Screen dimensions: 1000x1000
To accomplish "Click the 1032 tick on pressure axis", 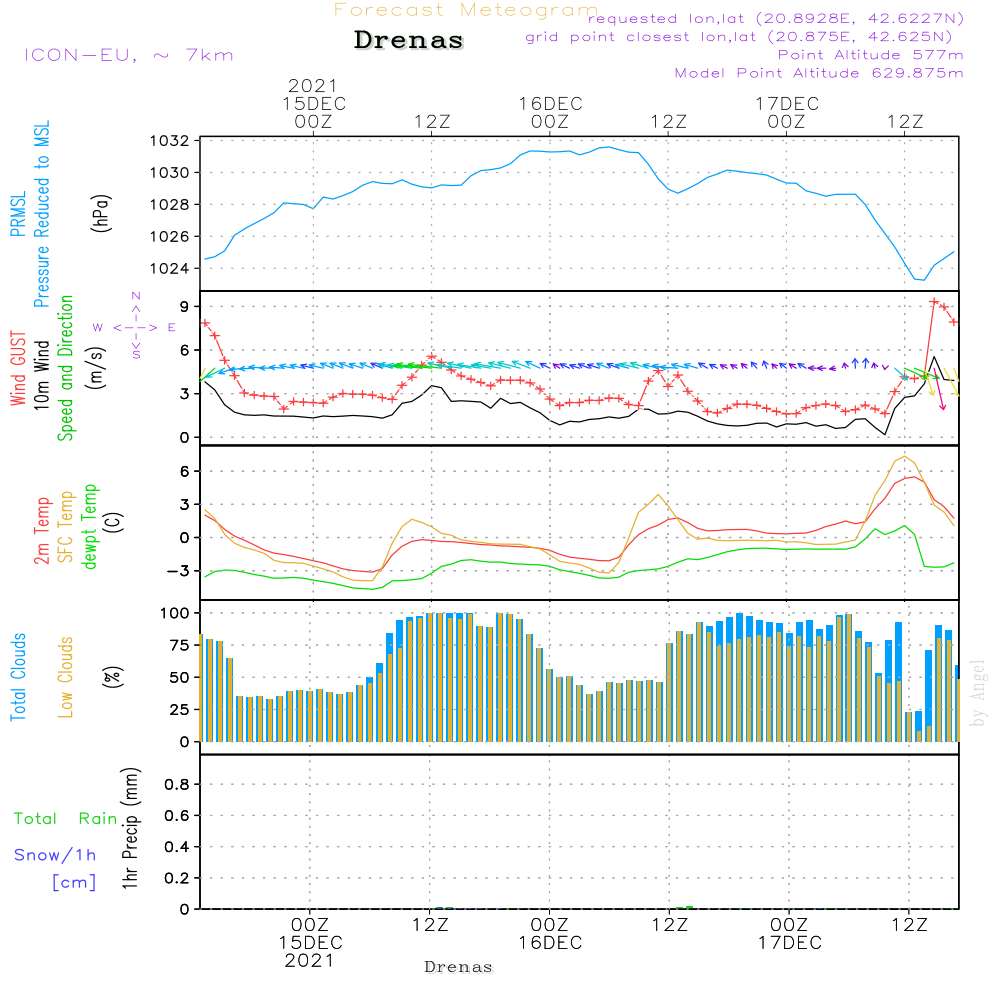I will click(x=173, y=141).
